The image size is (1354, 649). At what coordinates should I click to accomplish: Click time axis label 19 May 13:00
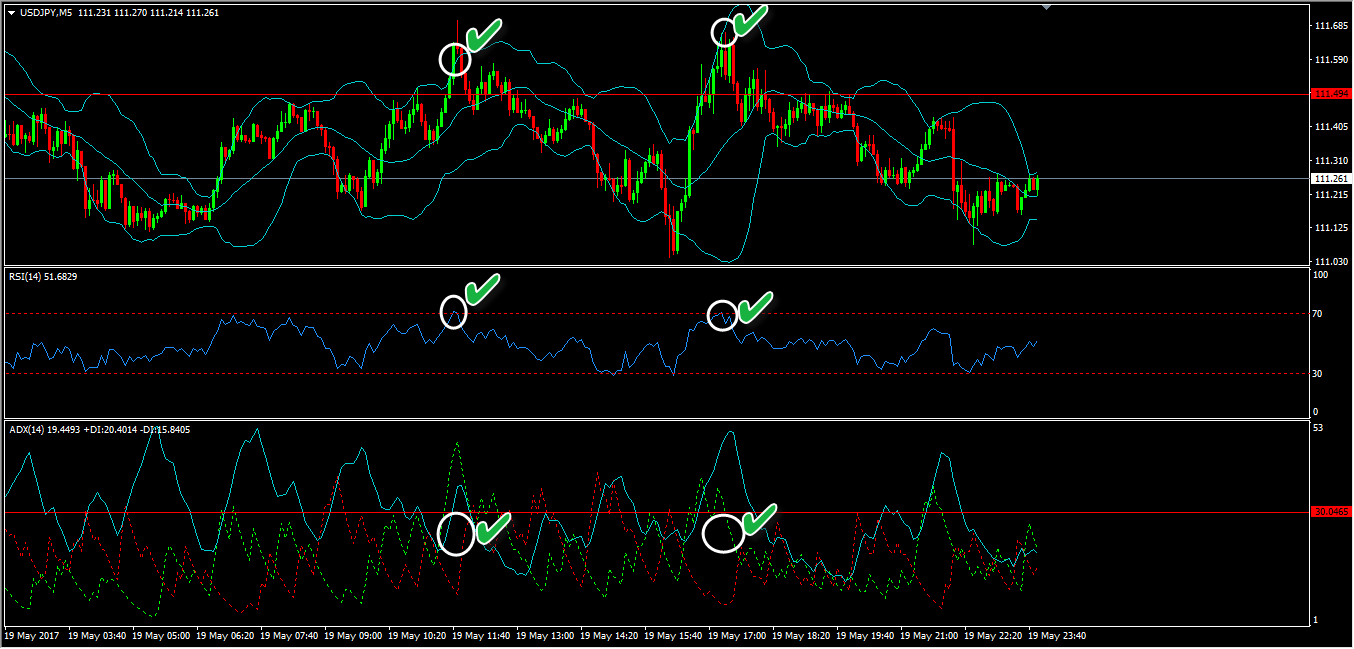click(545, 635)
